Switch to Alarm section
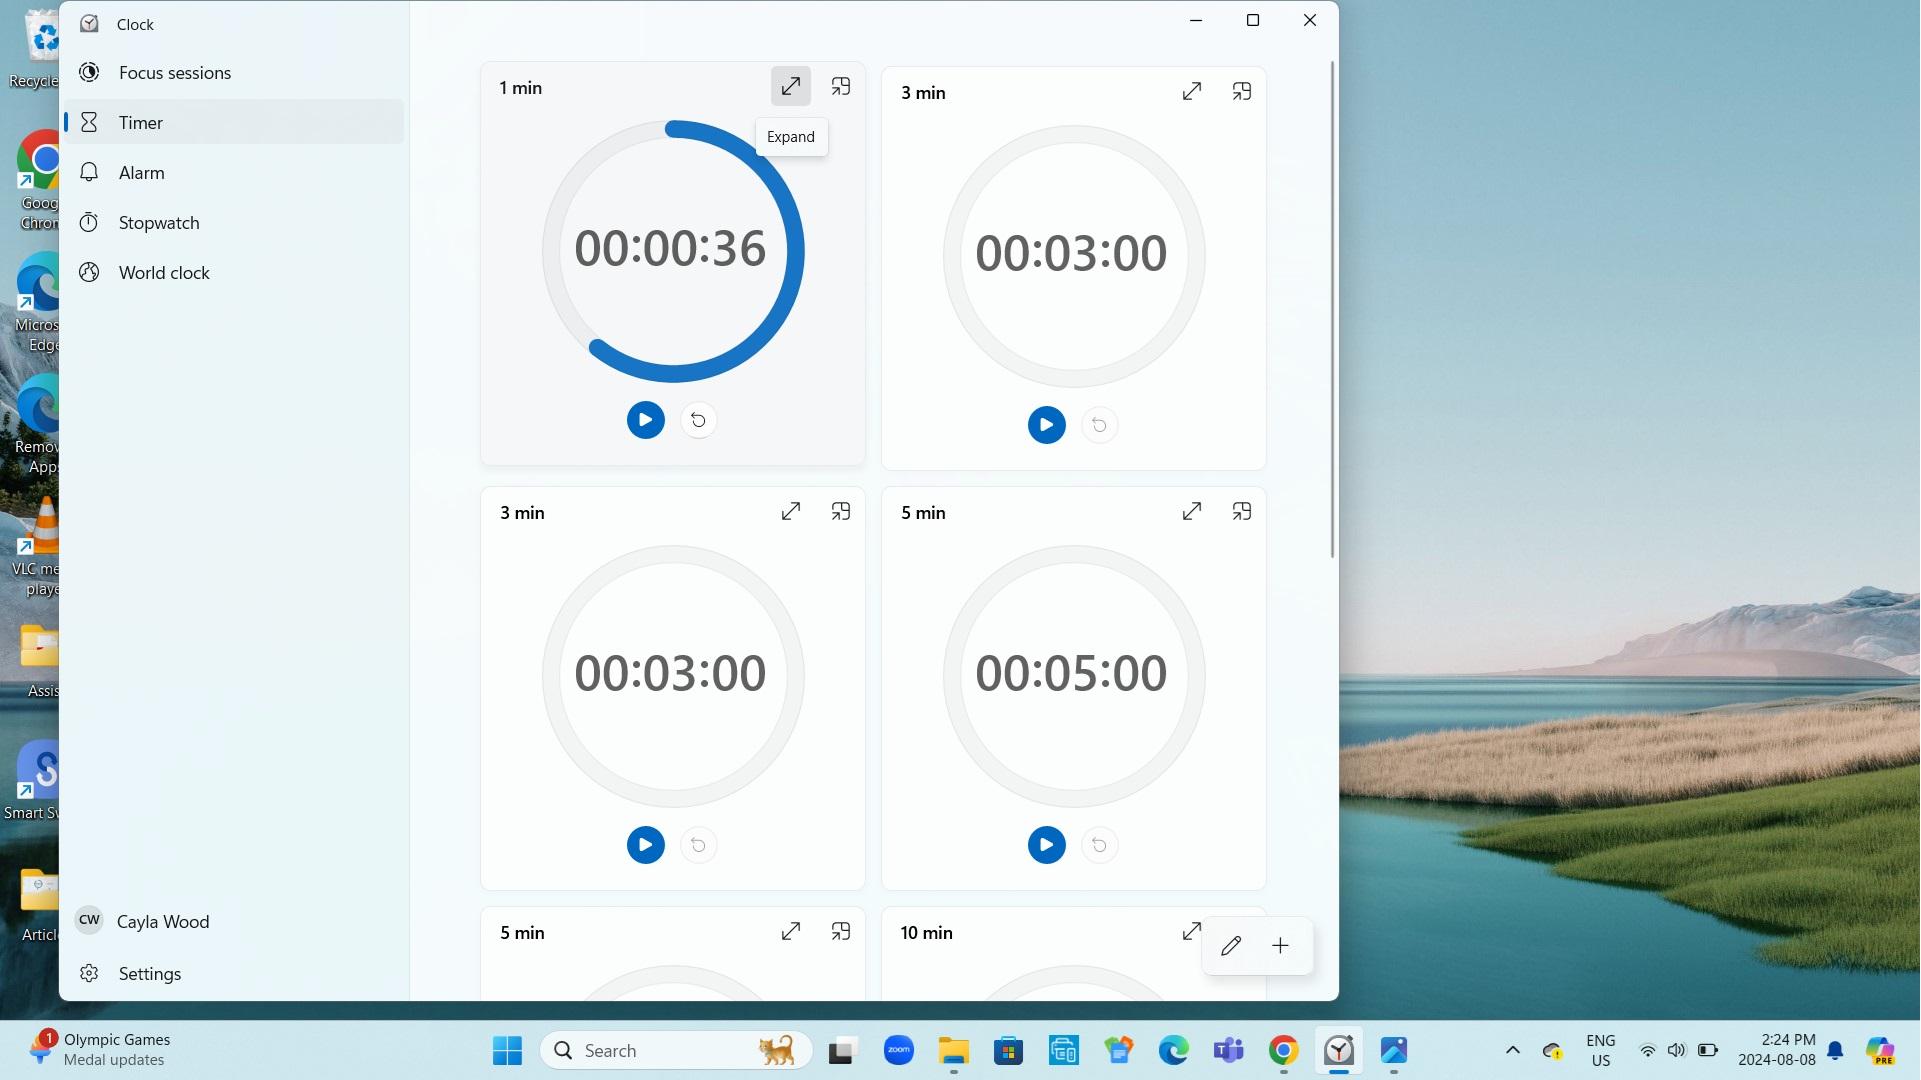Screen dimensions: 1921x1080 [141, 173]
